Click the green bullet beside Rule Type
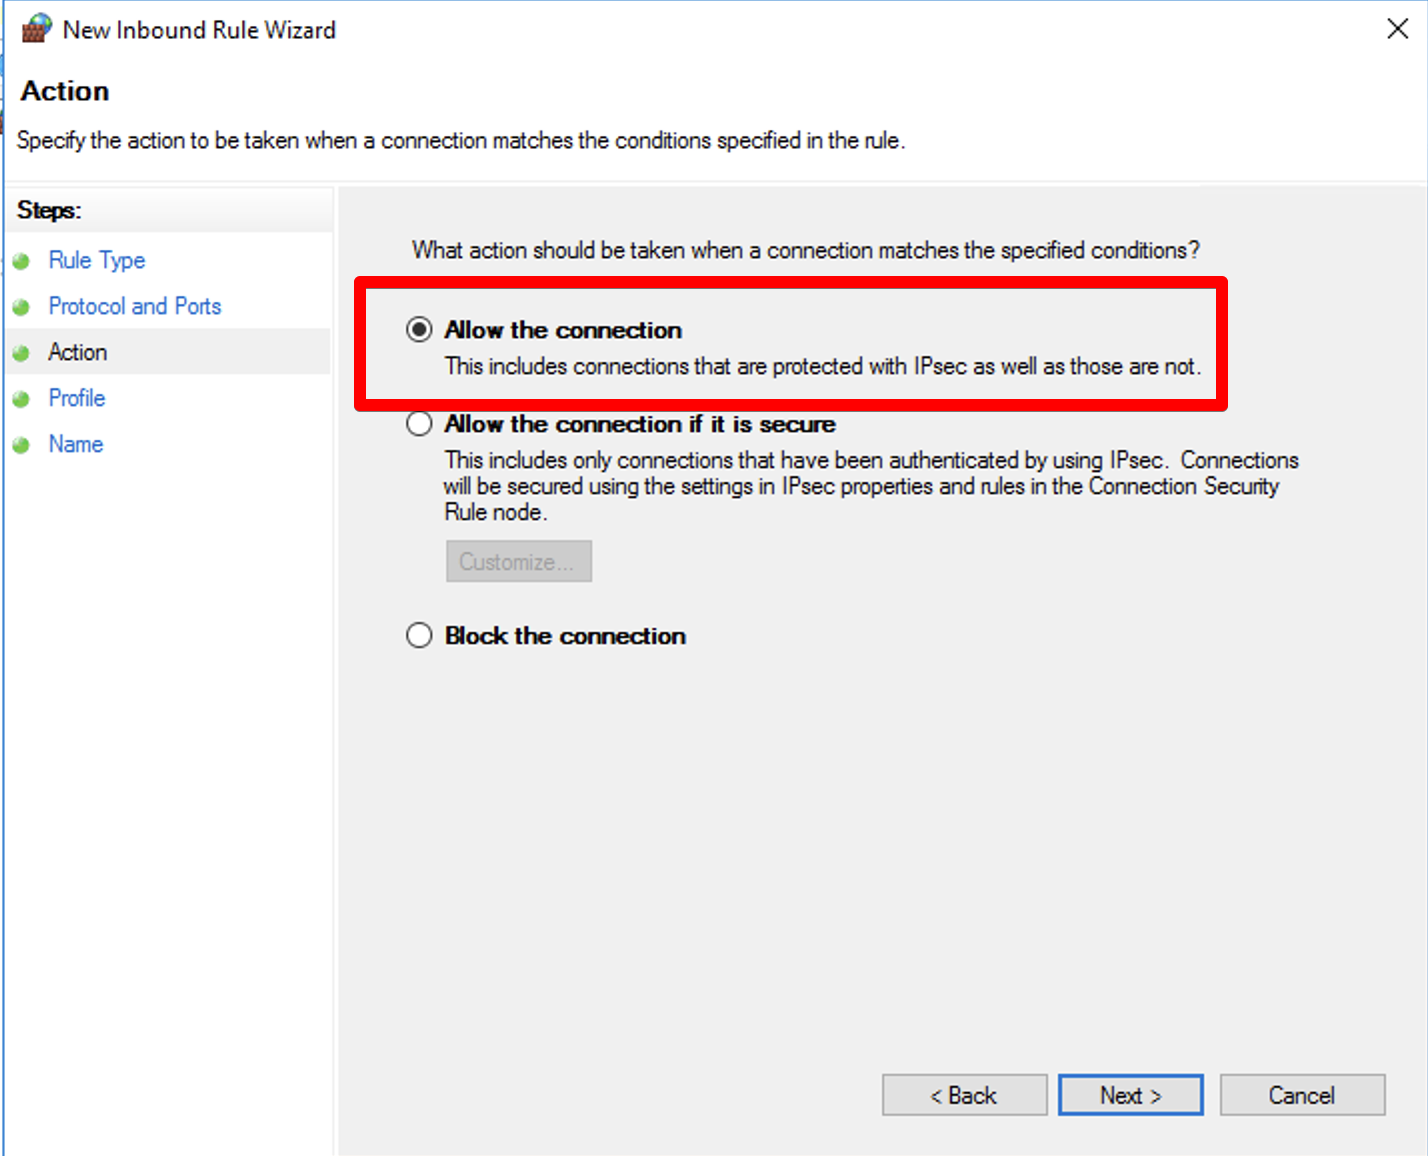The height and width of the screenshot is (1156, 1428). tap(22, 262)
